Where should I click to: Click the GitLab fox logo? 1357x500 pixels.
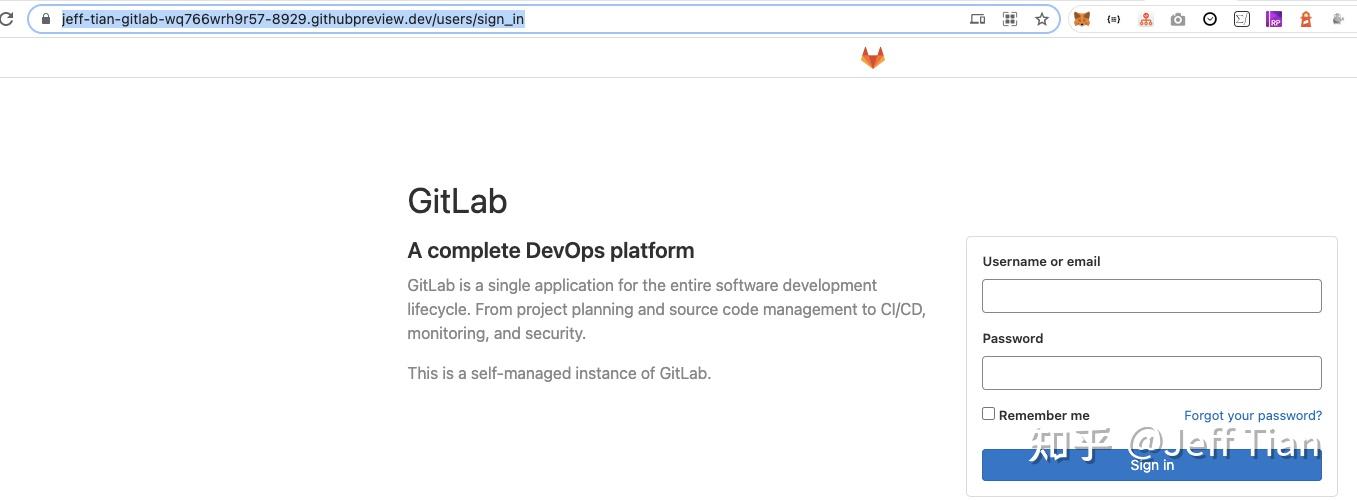pyautogui.click(x=873, y=58)
